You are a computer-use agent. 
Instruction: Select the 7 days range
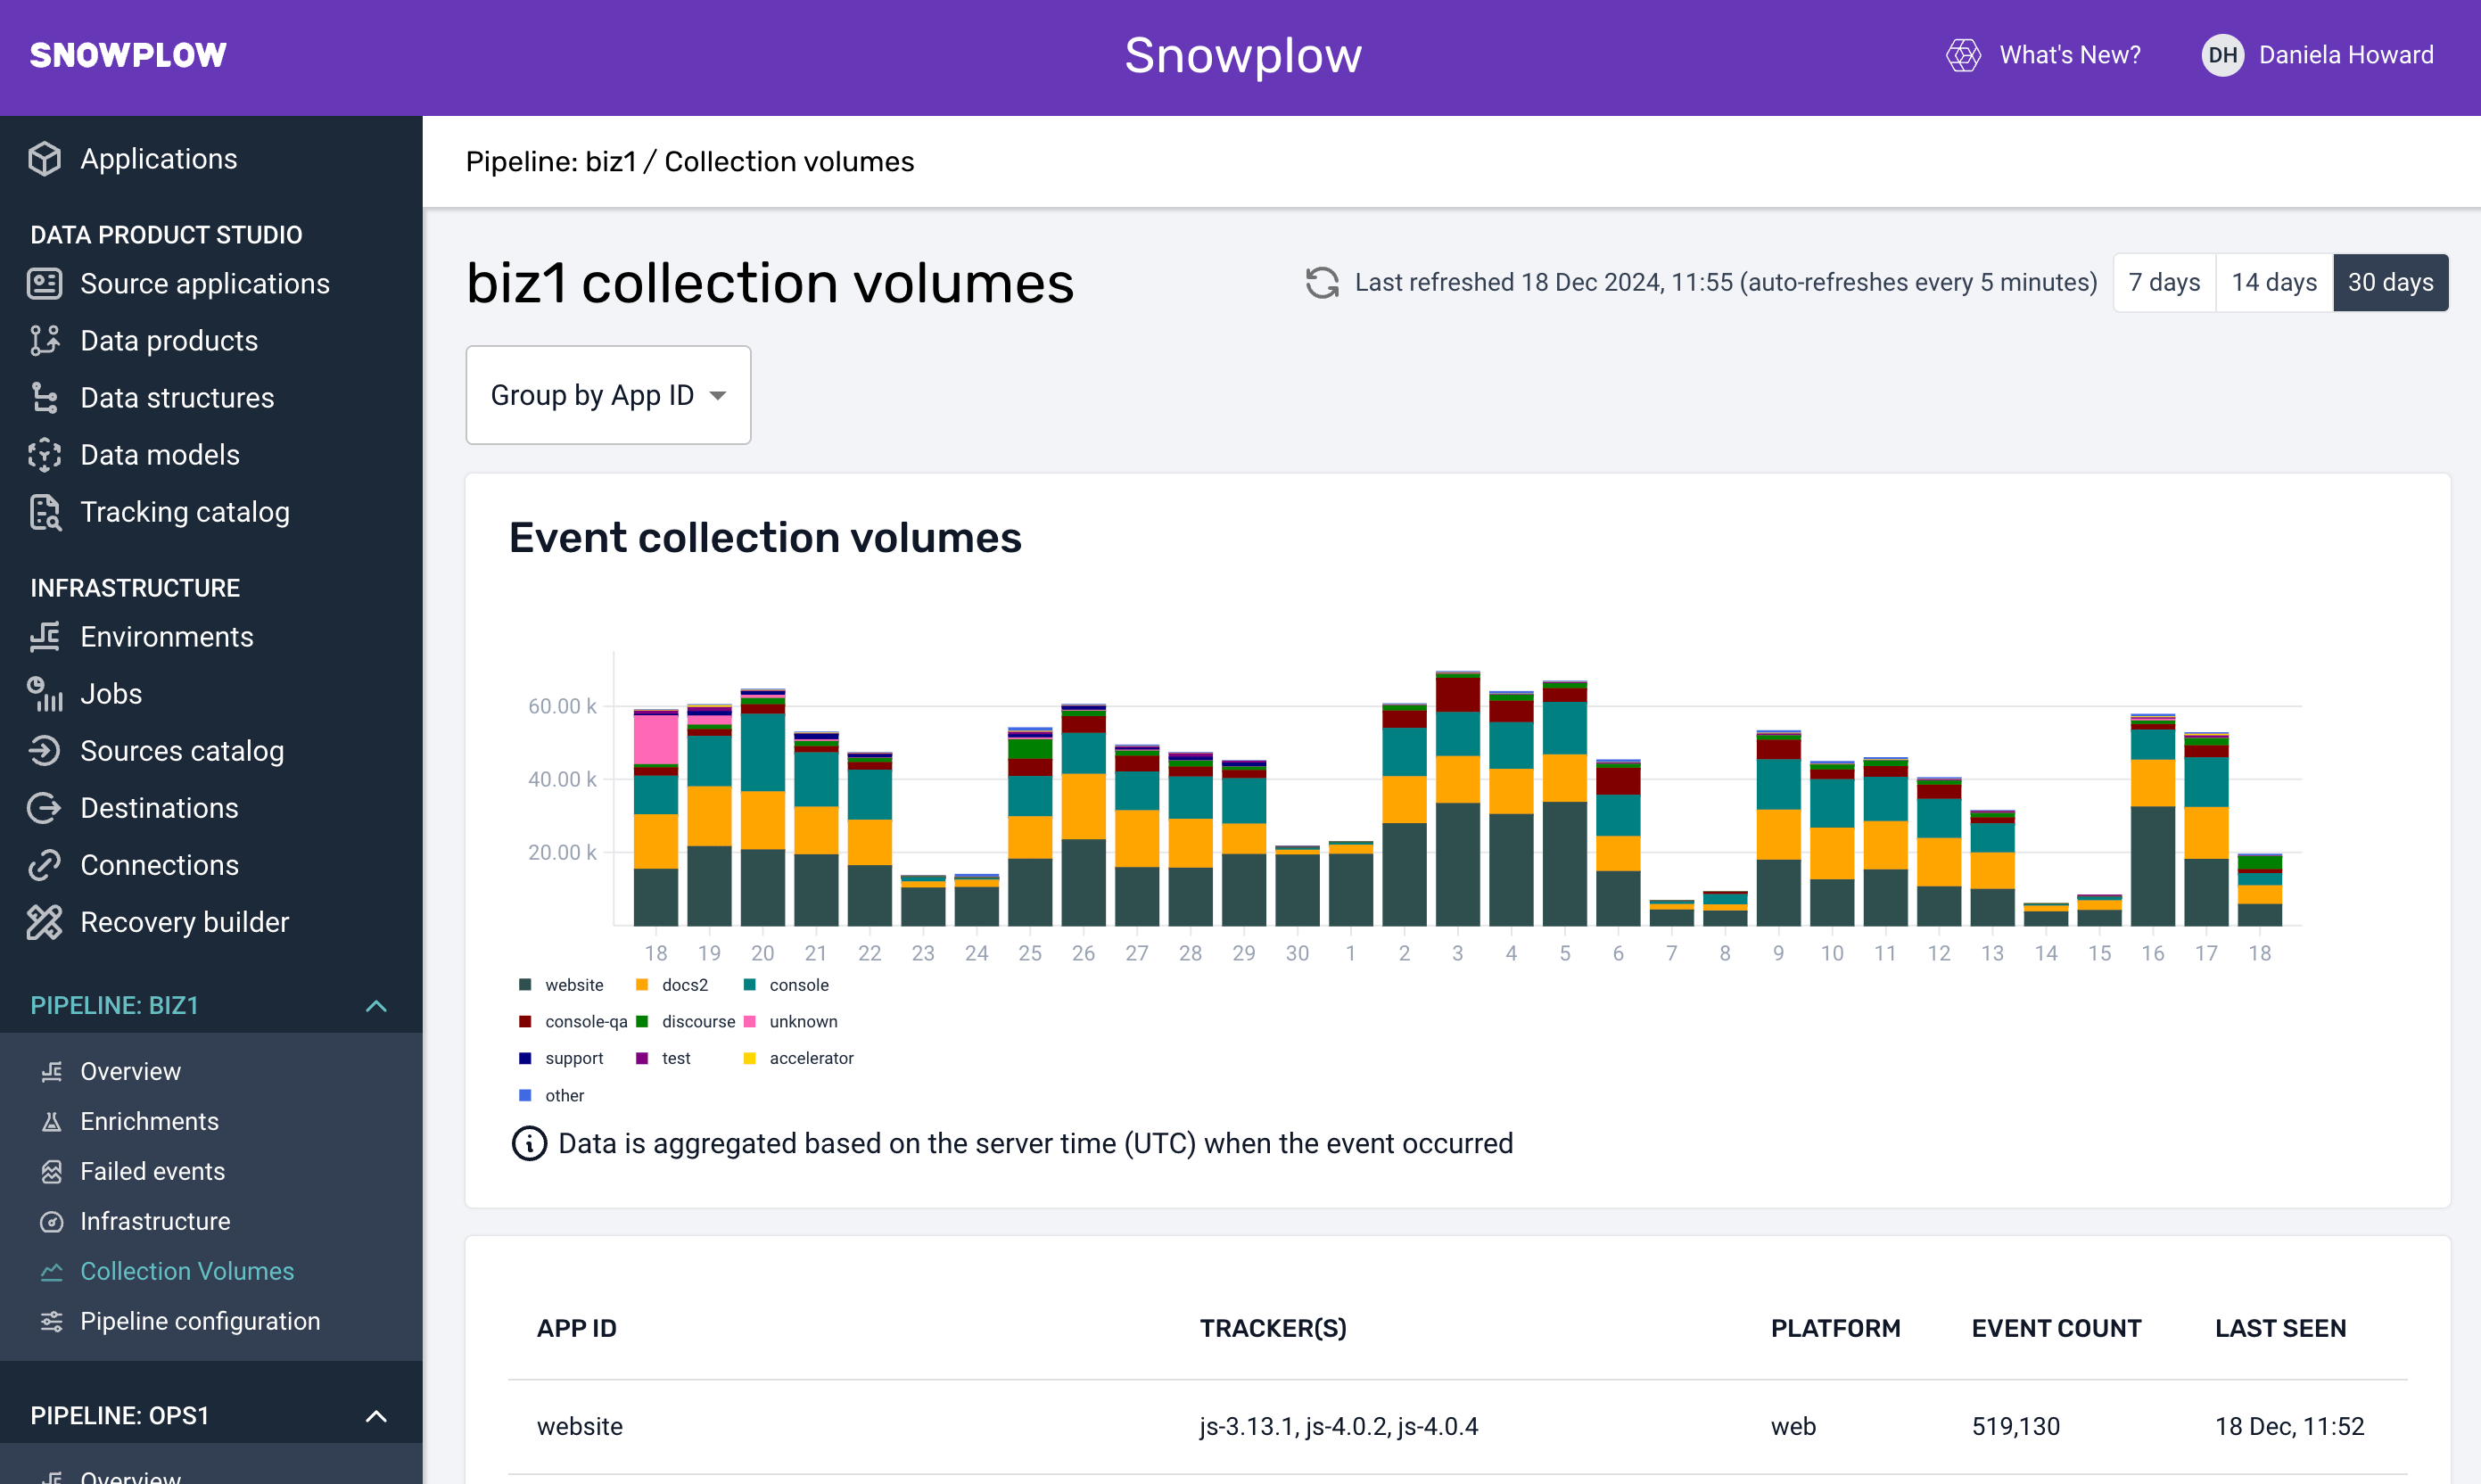coord(2164,283)
